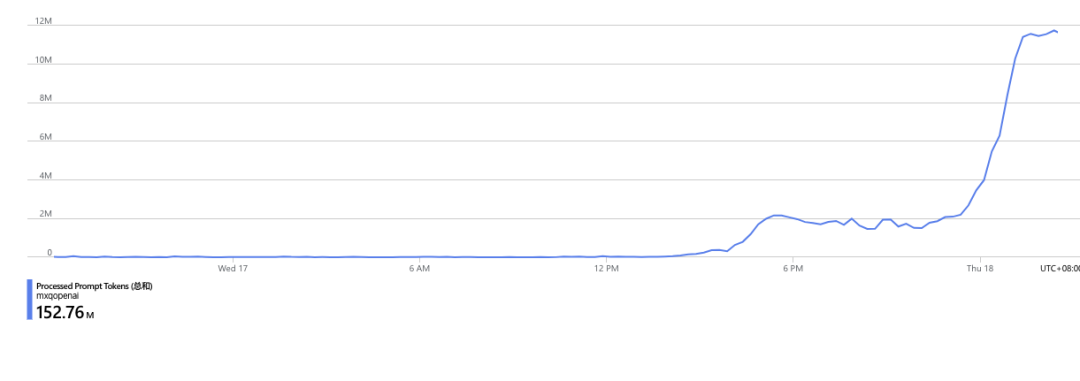Click the 0 y-axis label

tap(50, 253)
